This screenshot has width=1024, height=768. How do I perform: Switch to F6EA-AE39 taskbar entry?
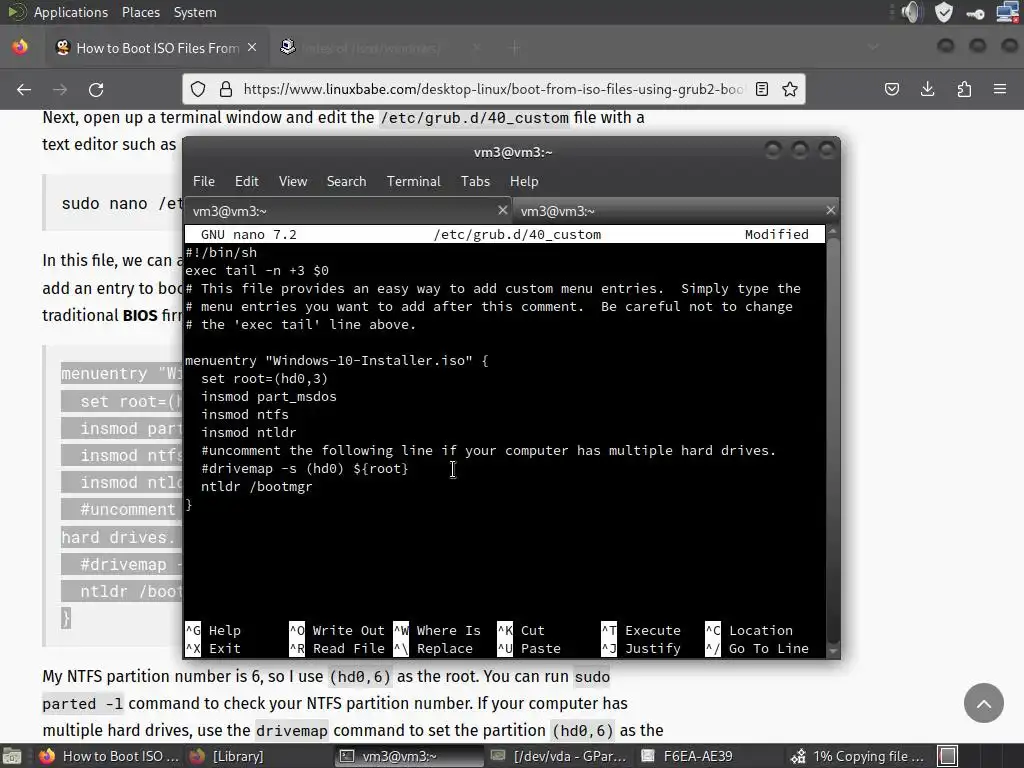(709, 756)
